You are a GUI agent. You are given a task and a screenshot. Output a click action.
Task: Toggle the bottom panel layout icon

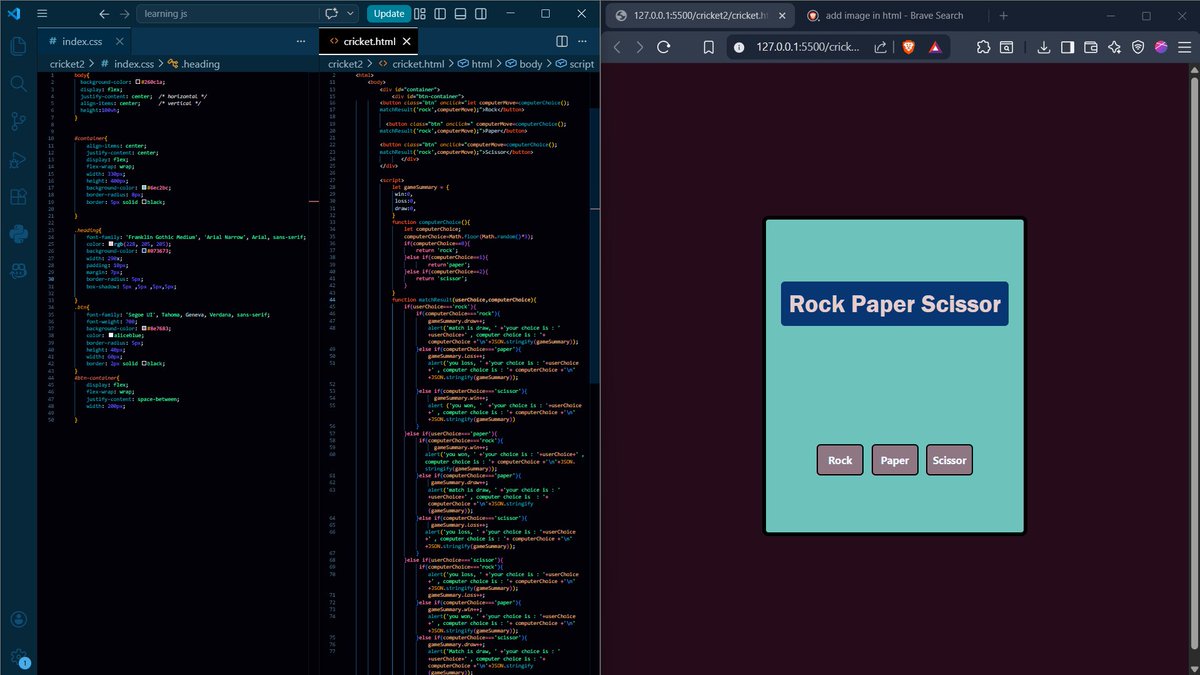(x=460, y=13)
